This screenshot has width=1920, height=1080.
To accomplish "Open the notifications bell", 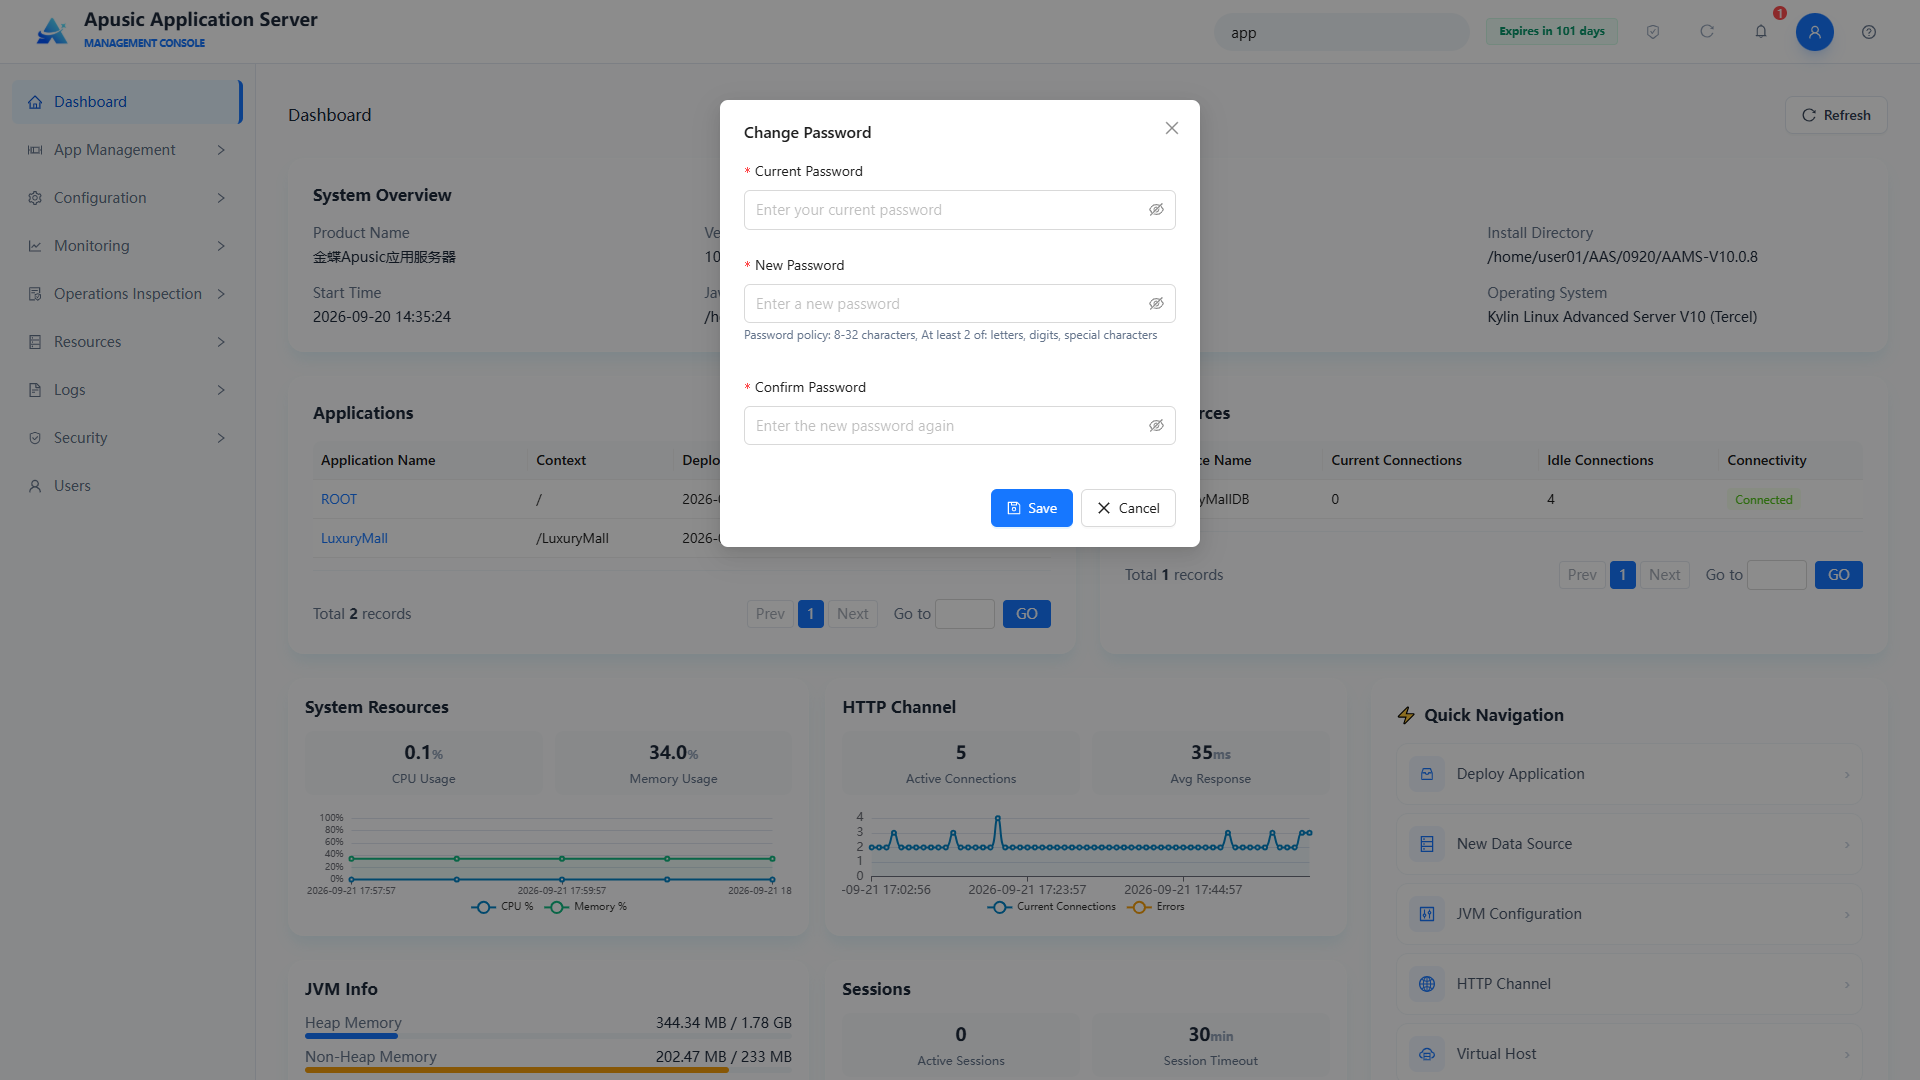I will 1761,32.
